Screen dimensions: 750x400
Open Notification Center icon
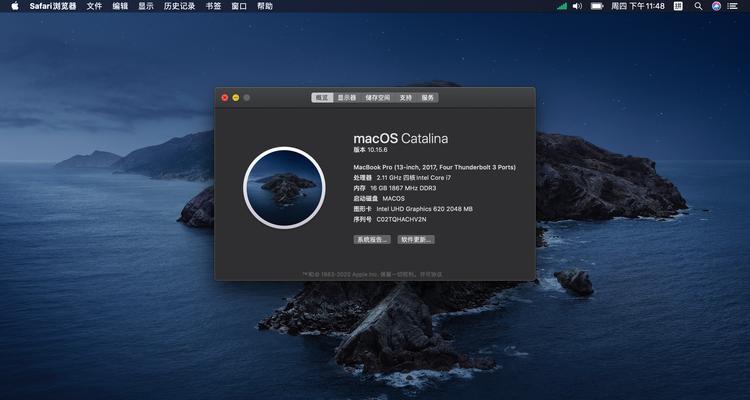(x=732, y=6)
